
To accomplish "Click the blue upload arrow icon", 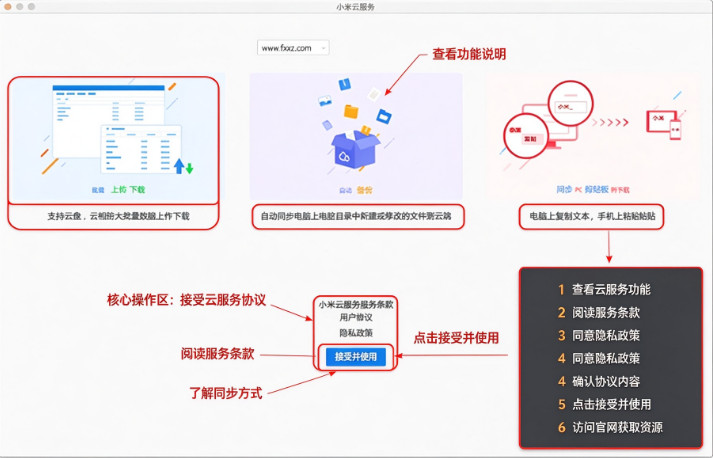I will (x=179, y=166).
